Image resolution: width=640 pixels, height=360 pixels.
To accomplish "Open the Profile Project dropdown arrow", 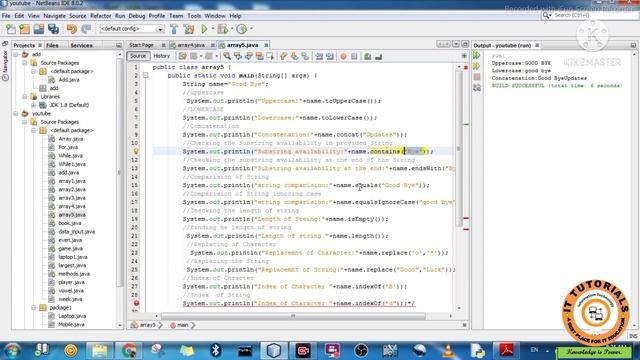I will (x=251, y=29).
